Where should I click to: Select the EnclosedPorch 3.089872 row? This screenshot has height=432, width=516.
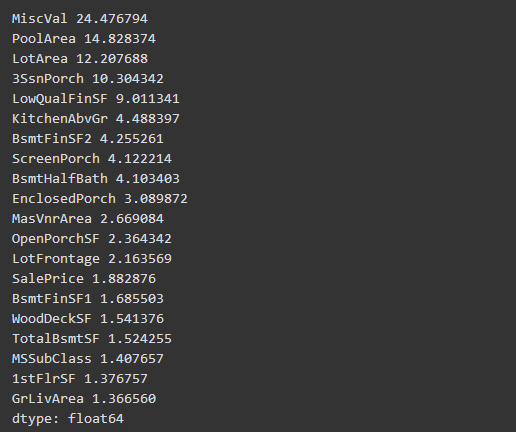coord(100,199)
